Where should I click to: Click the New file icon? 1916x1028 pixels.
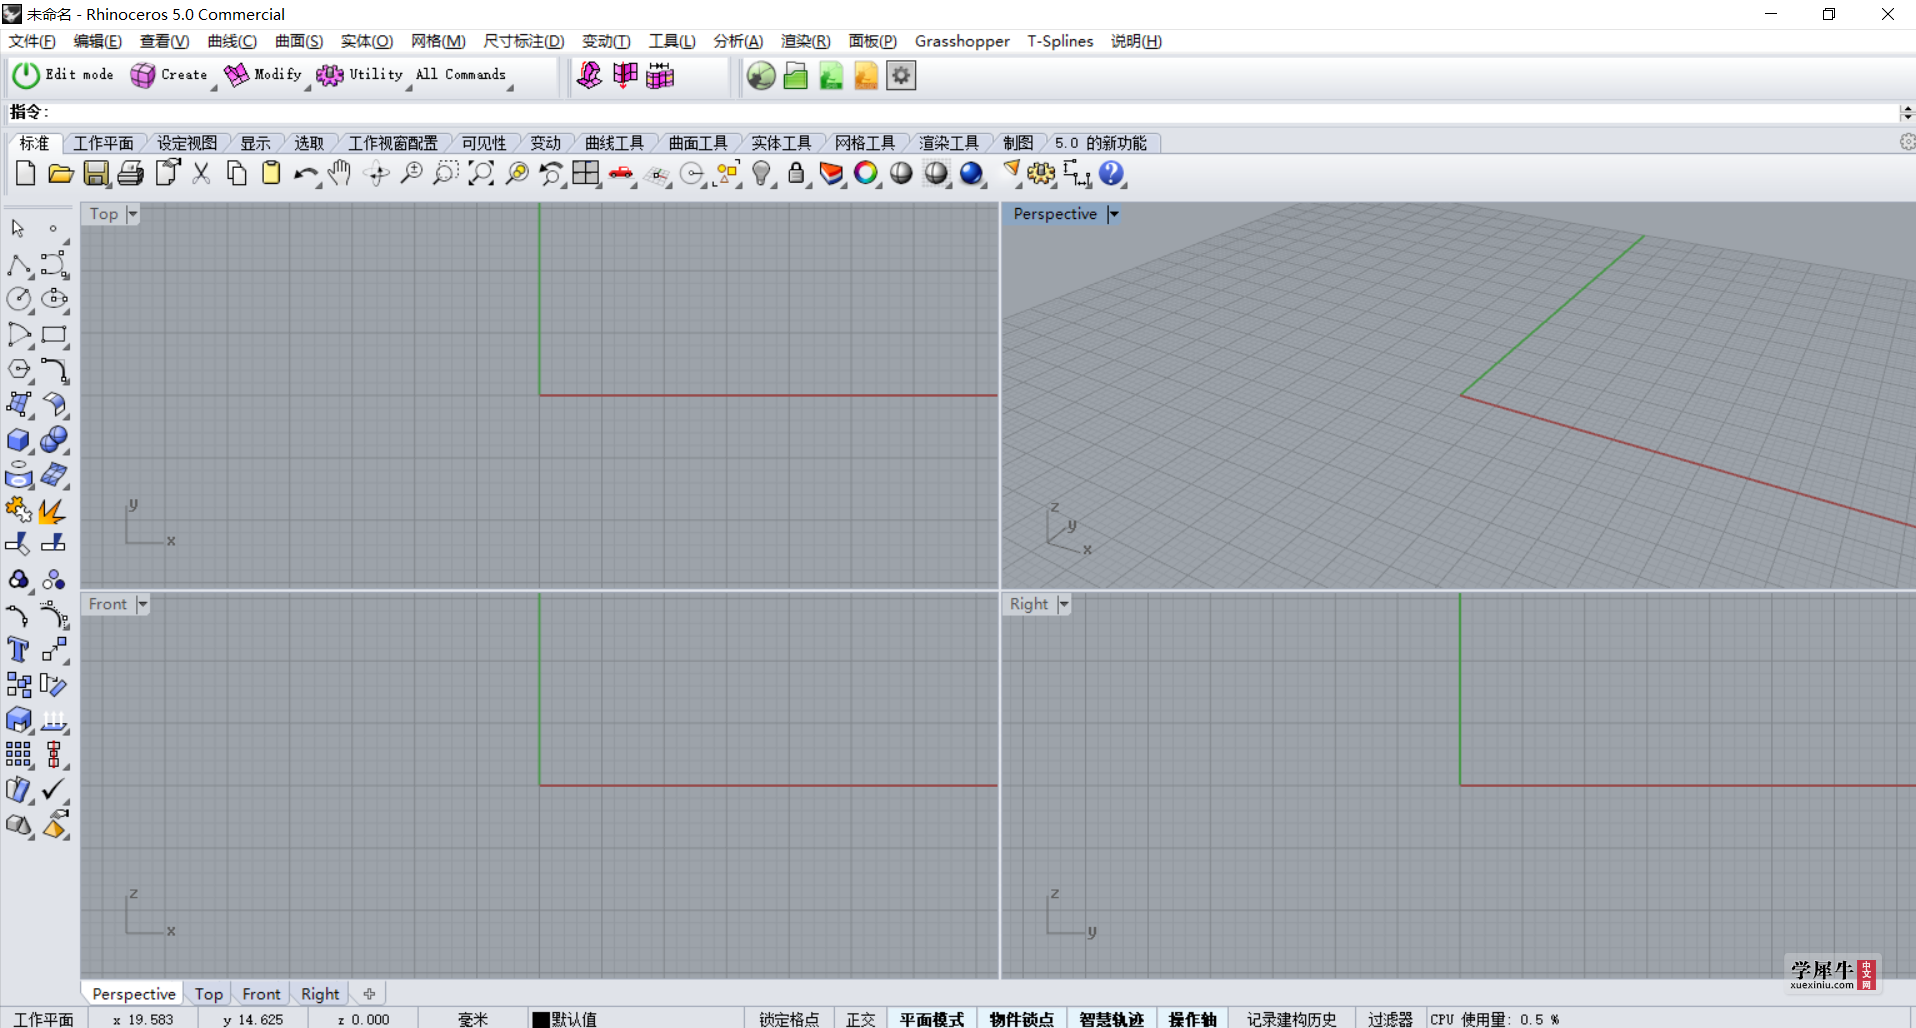click(25, 174)
